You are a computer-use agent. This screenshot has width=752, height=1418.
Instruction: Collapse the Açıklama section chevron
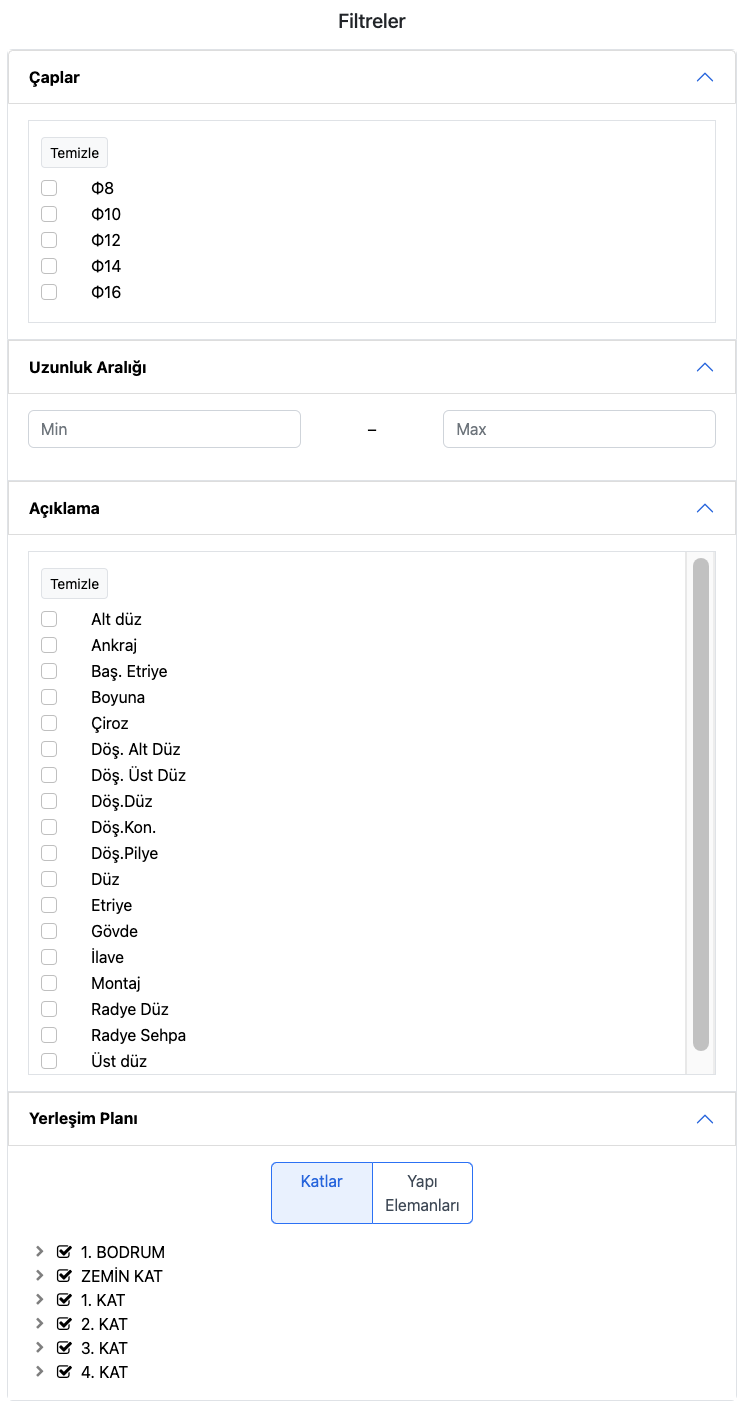click(705, 508)
